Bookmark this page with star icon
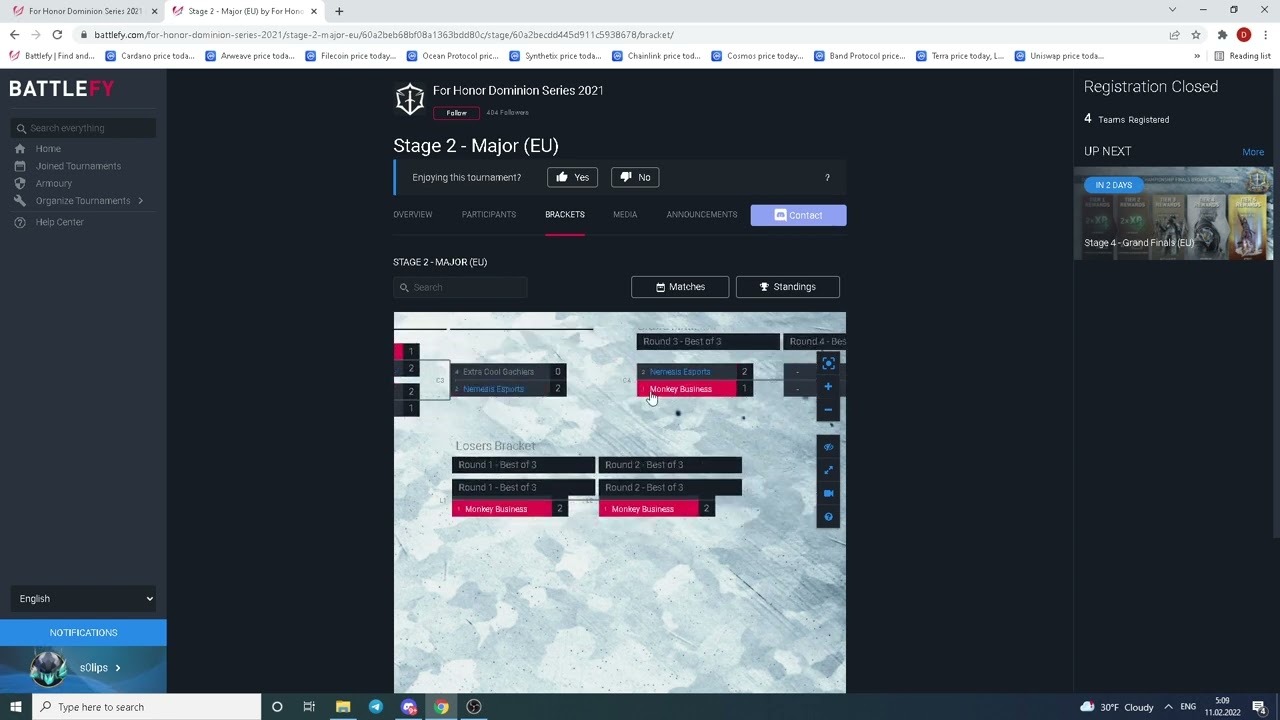Screen dimensions: 1280x720 point(1196,35)
